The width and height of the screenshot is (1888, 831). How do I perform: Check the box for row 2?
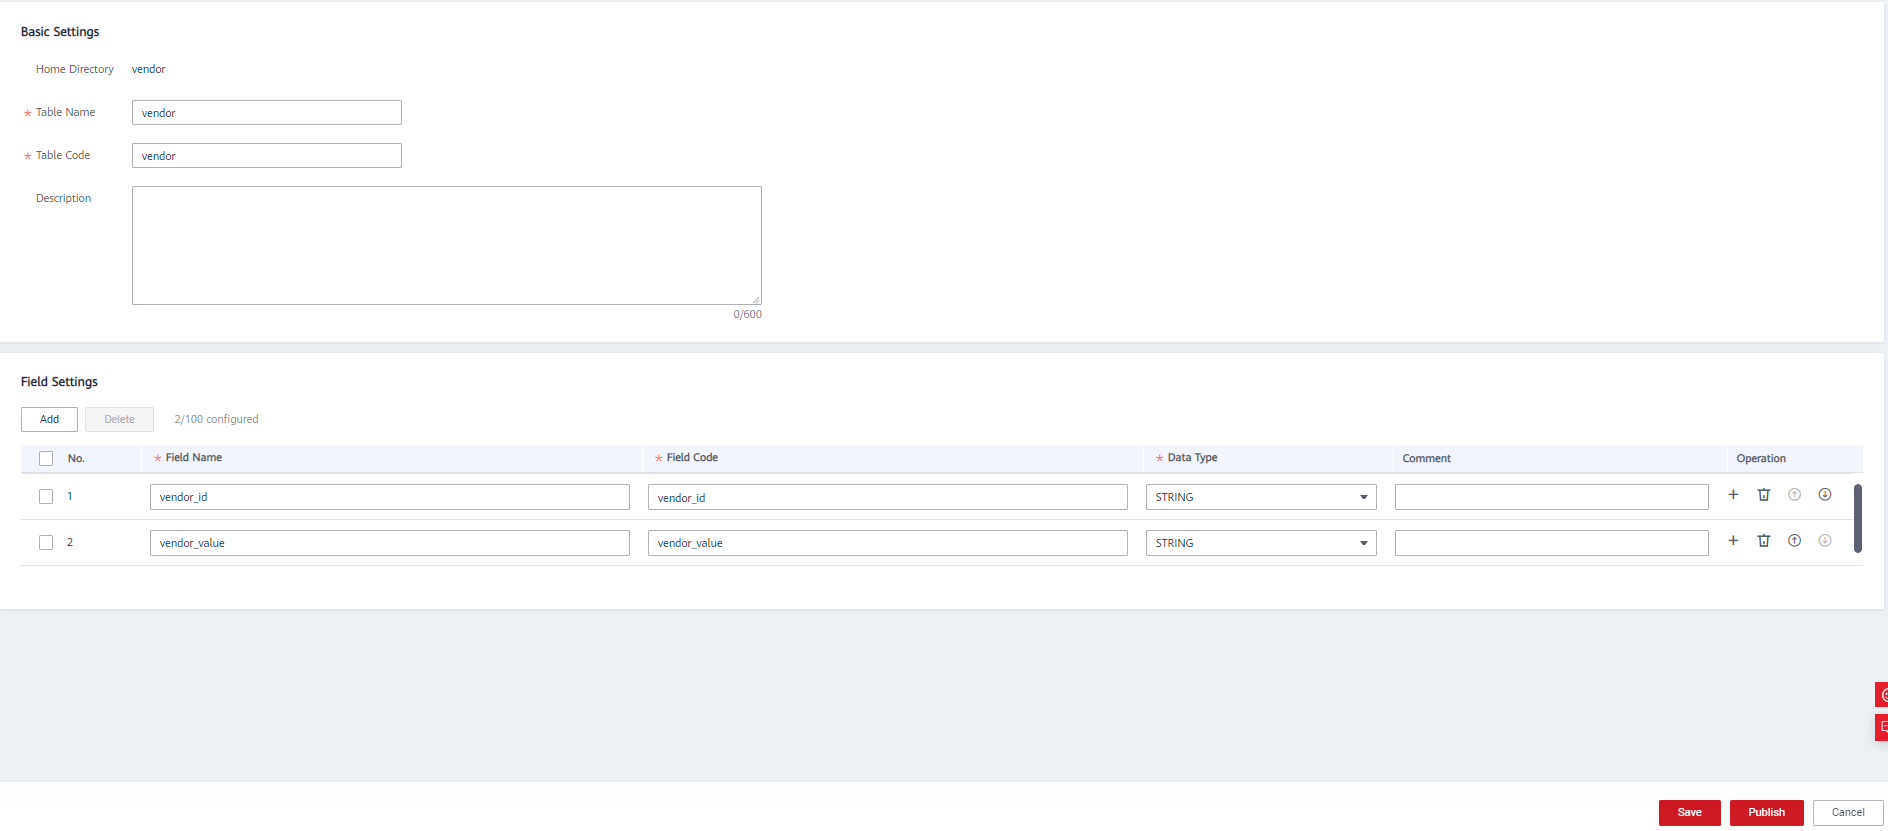[x=46, y=543]
